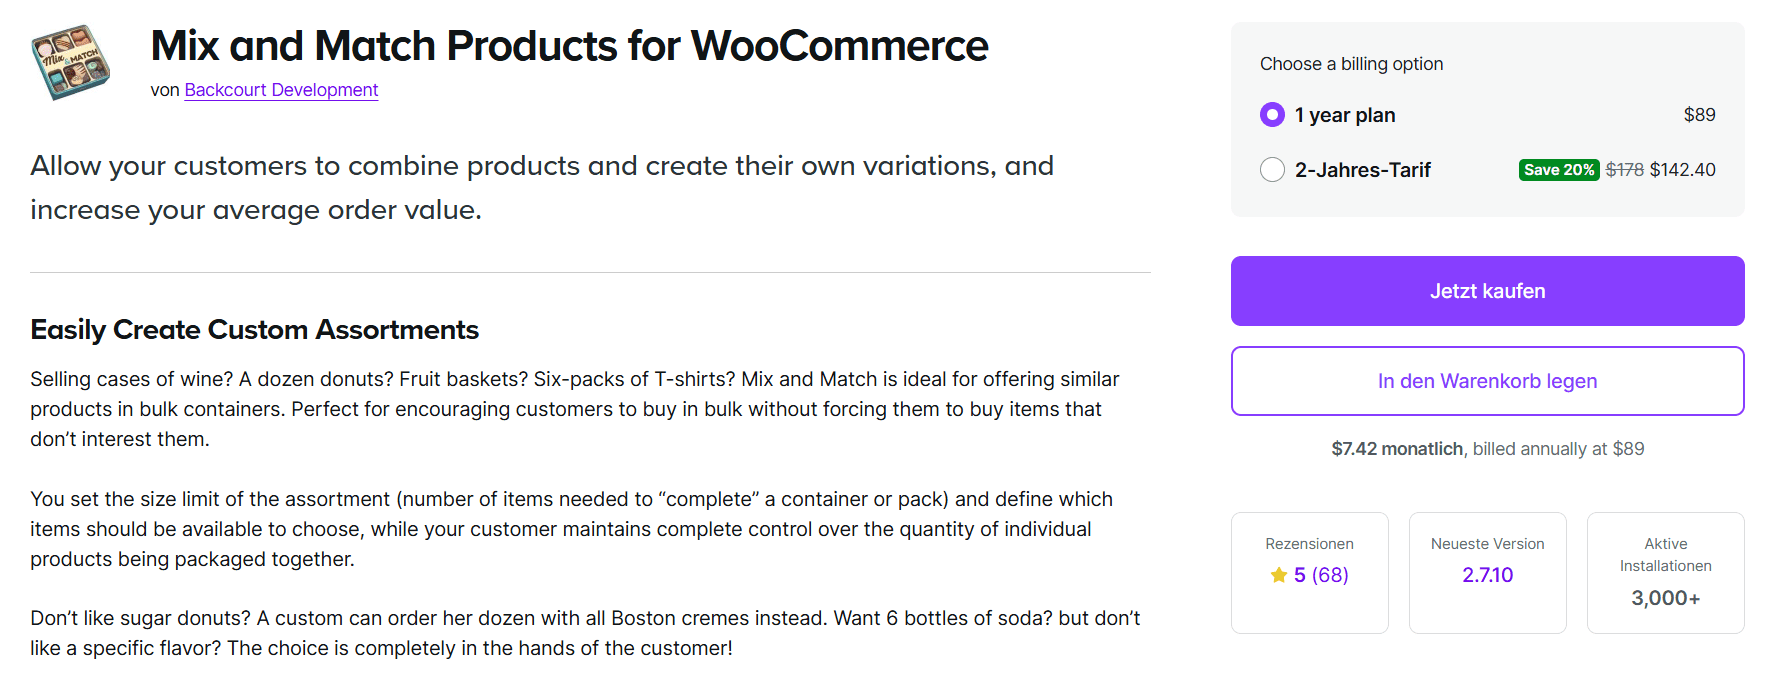Image resolution: width=1776 pixels, height=680 pixels.
Task: Click the $89 yearly price label
Action: pos(1700,114)
